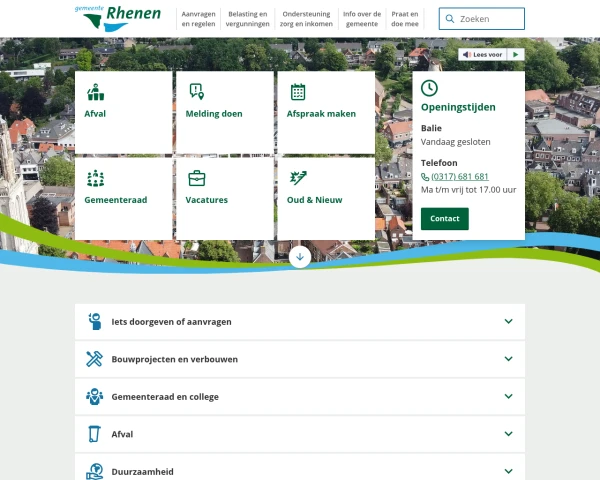Select the Afspraak maken calendar icon

pyautogui.click(x=298, y=92)
